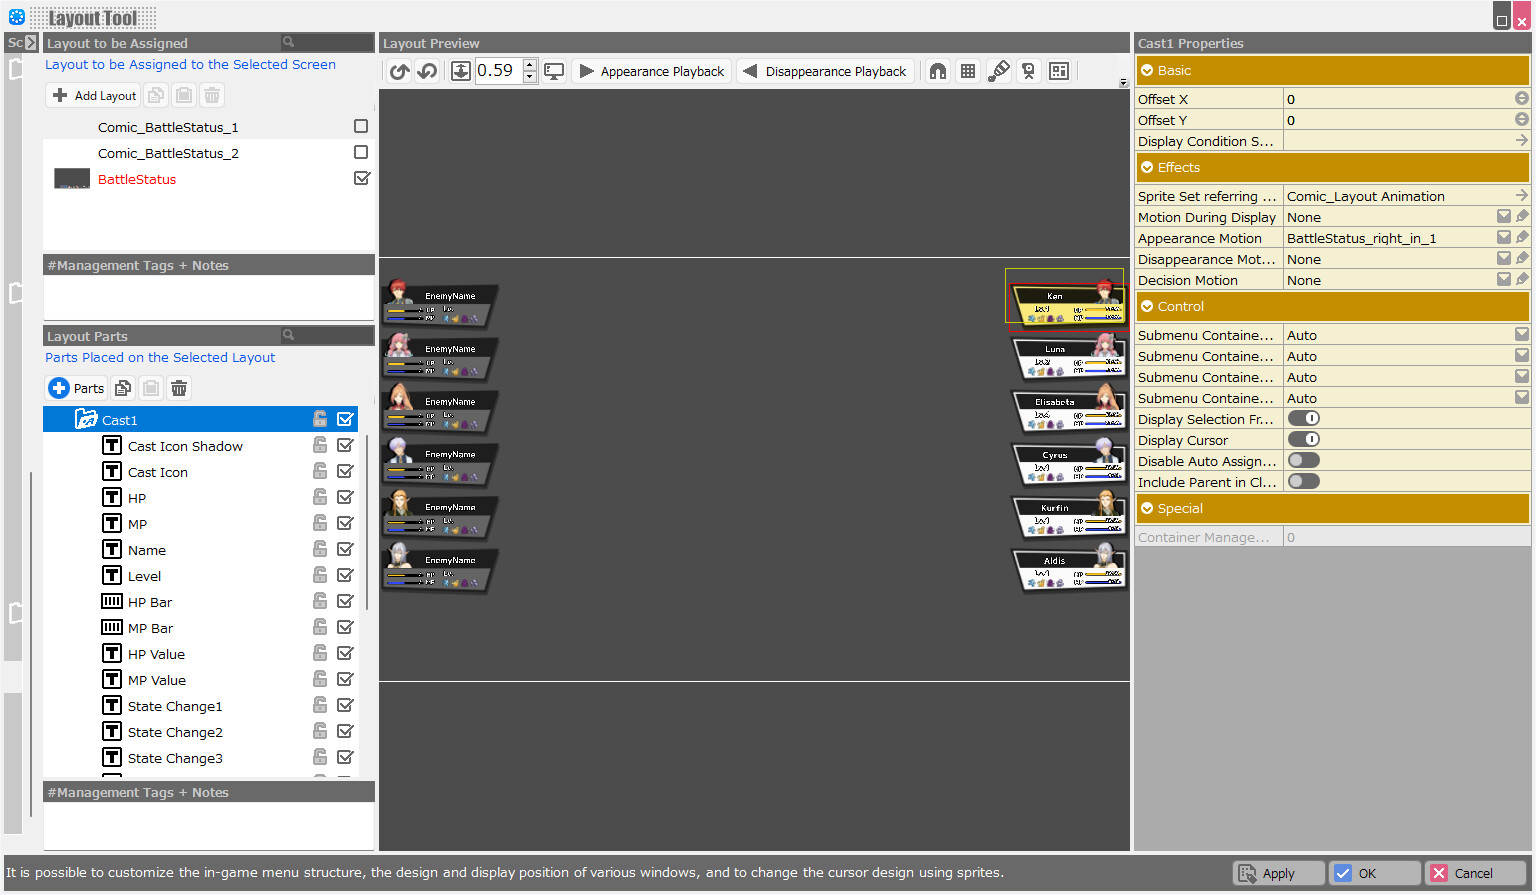Toggle the Display Cursor switch
This screenshot has height=895, width=1536.
(x=1303, y=440)
